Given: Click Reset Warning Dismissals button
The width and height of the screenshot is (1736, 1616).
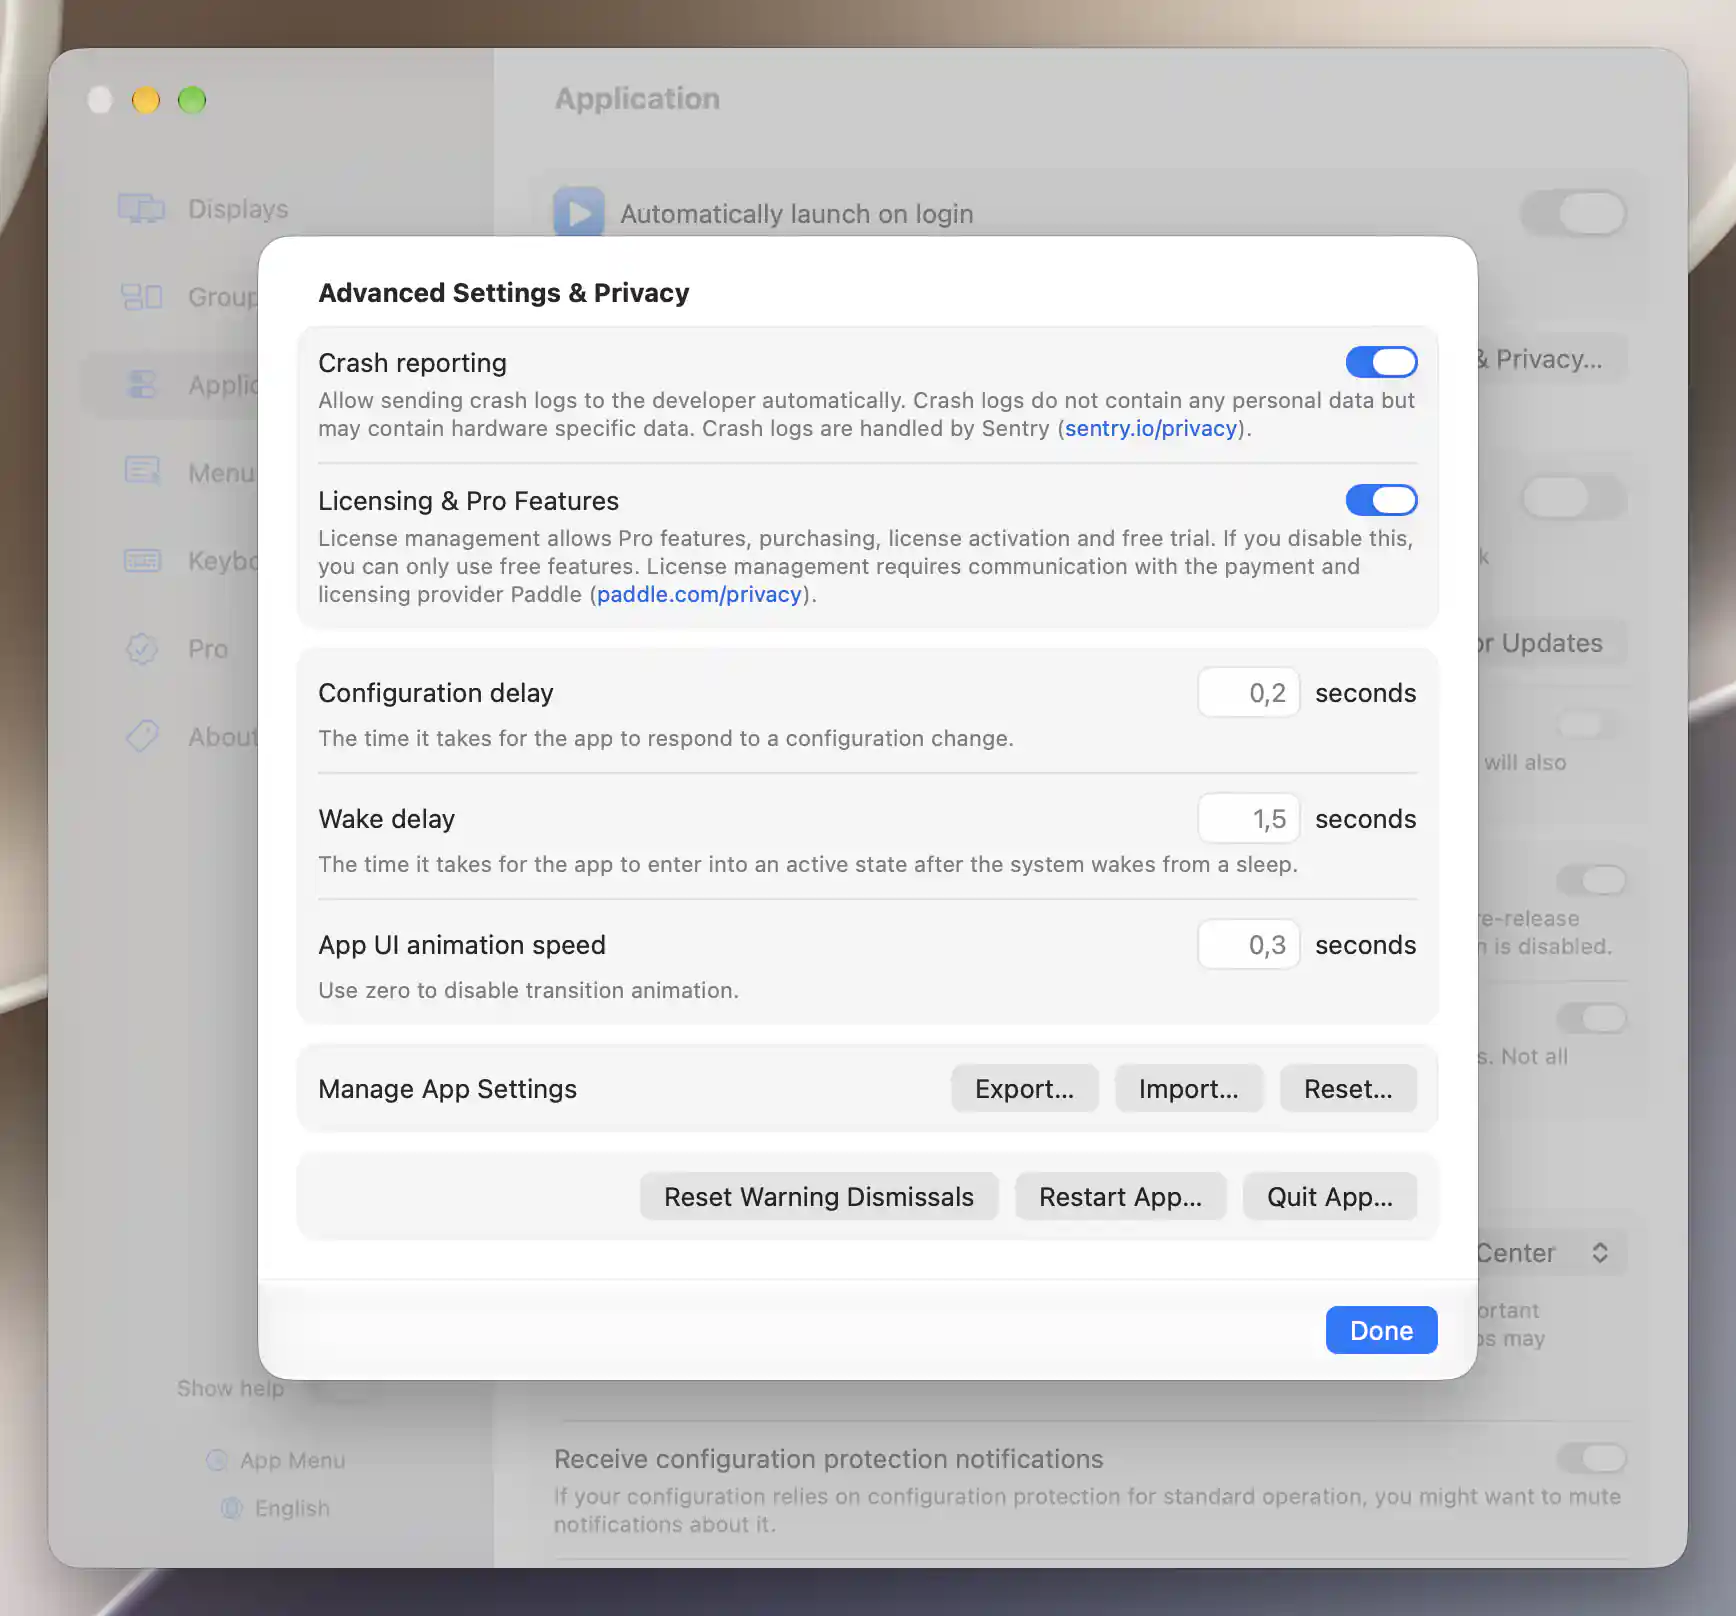Looking at the screenshot, I should 818,1197.
